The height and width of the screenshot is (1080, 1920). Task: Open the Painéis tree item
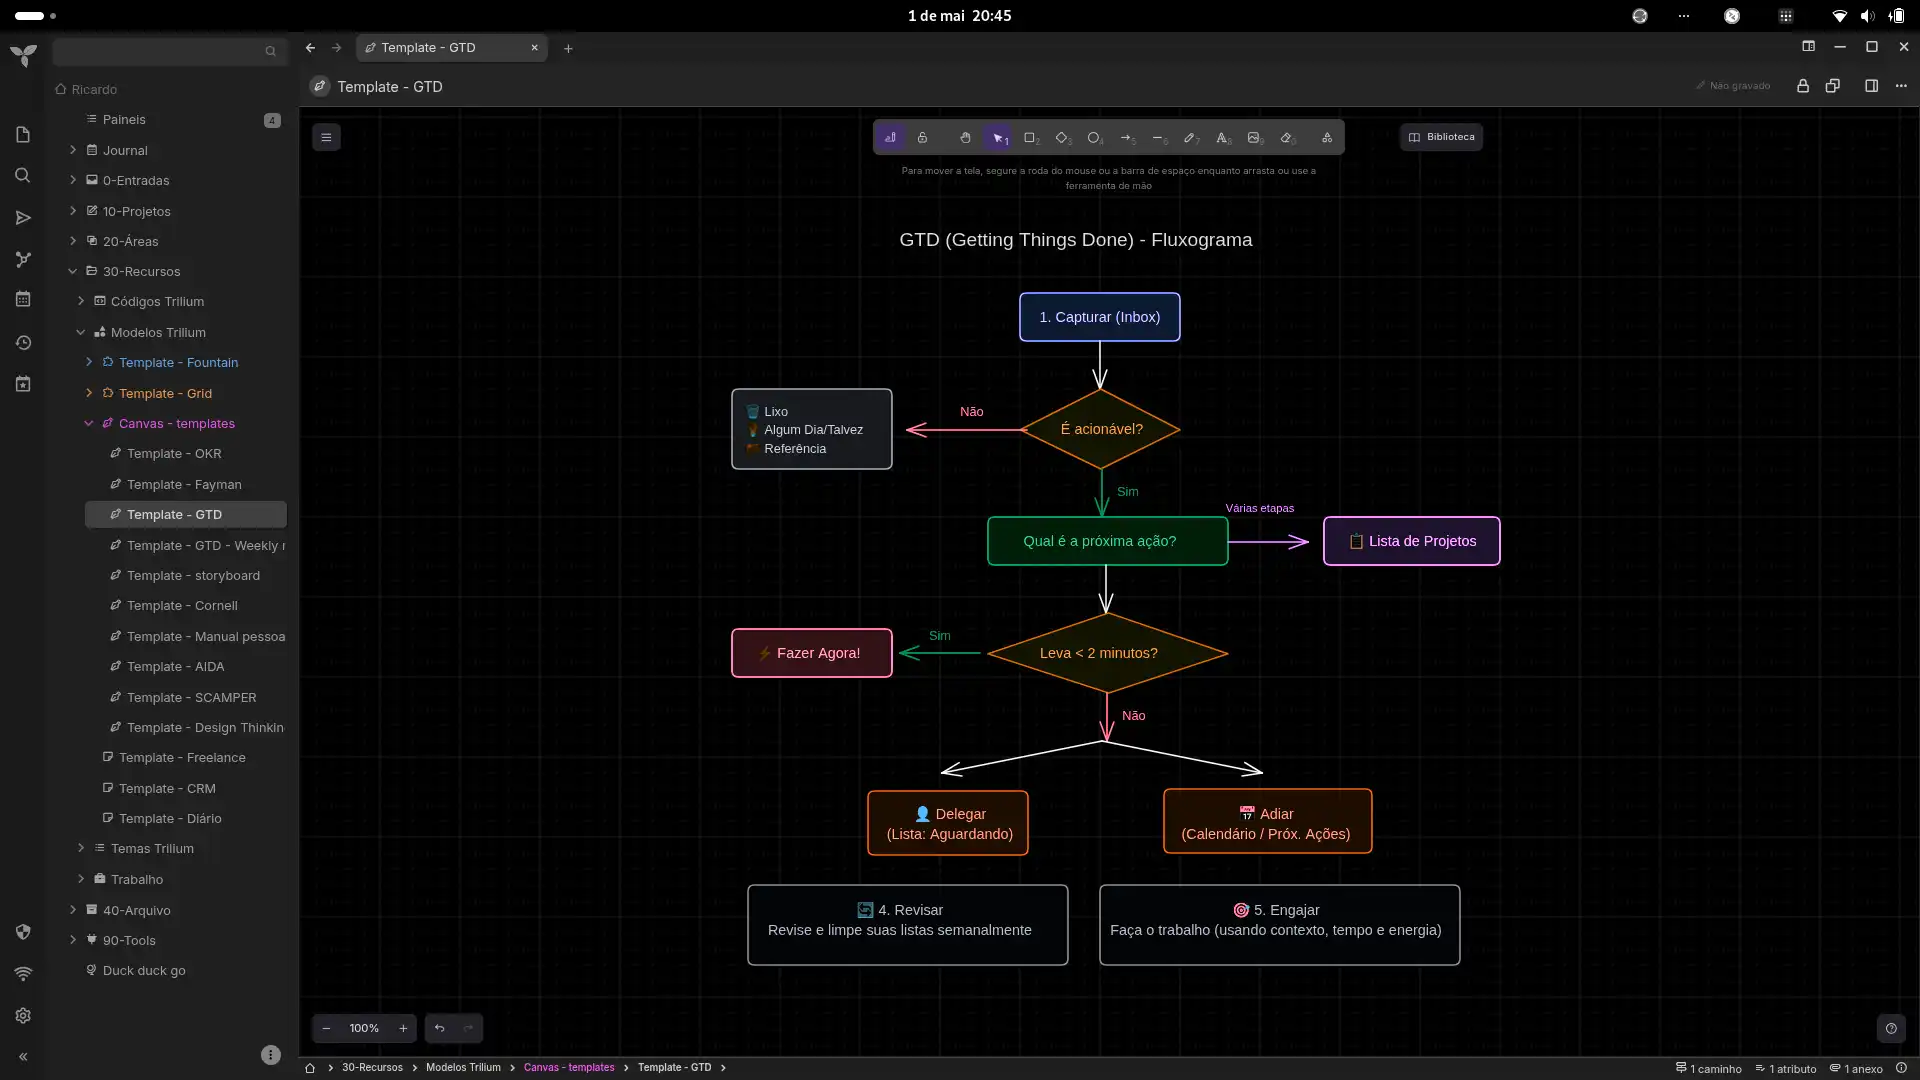tap(124, 120)
